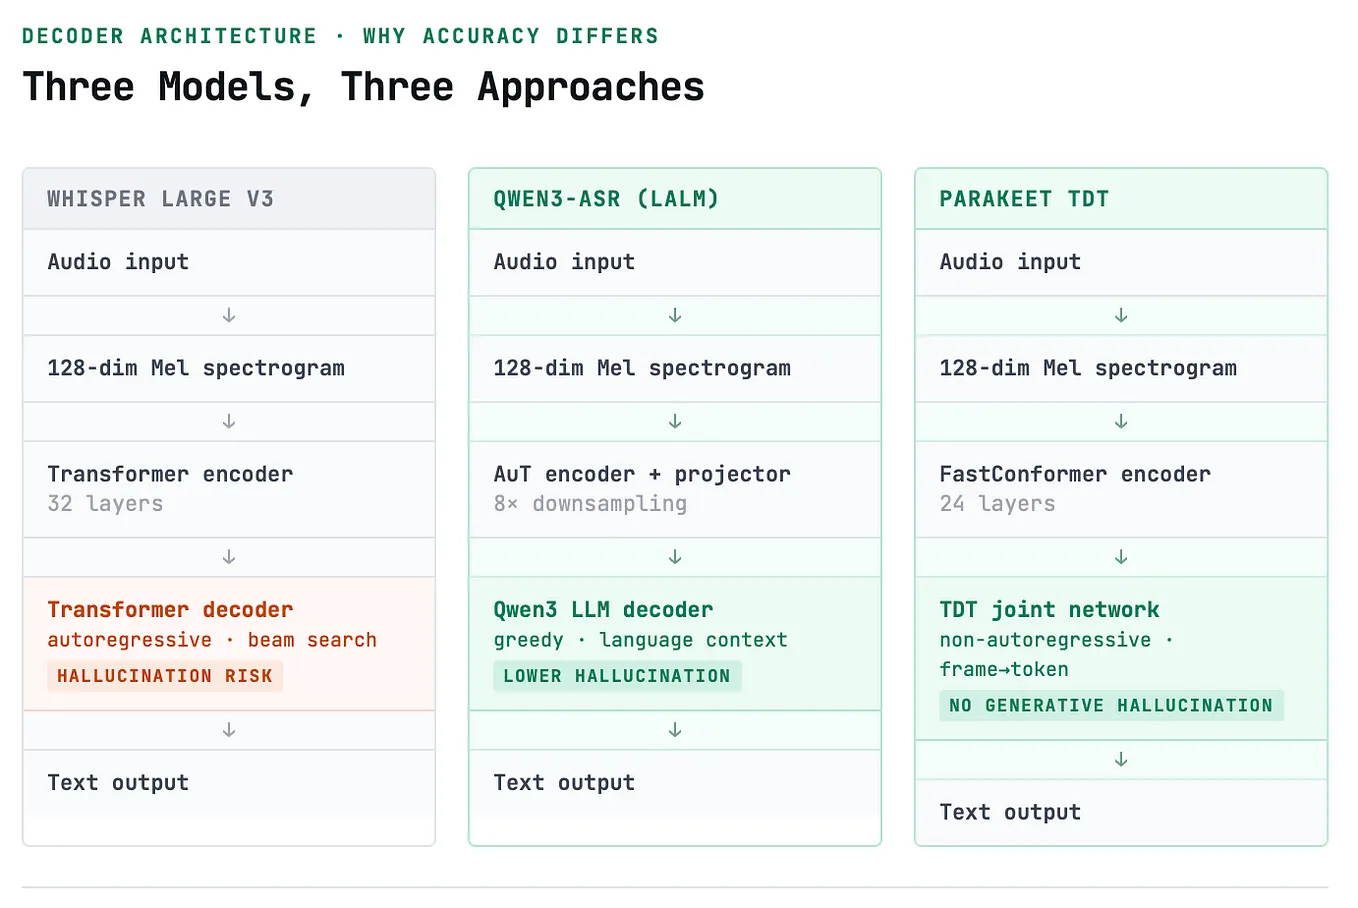Select the Transformer decoder block
The image size is (1358, 908).
[229, 644]
